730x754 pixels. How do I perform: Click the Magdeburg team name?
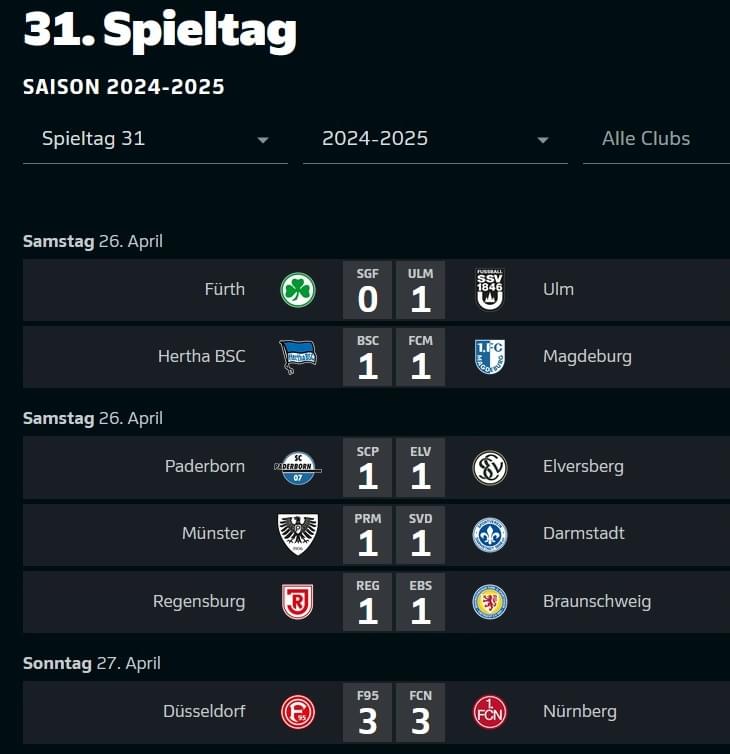coord(587,357)
